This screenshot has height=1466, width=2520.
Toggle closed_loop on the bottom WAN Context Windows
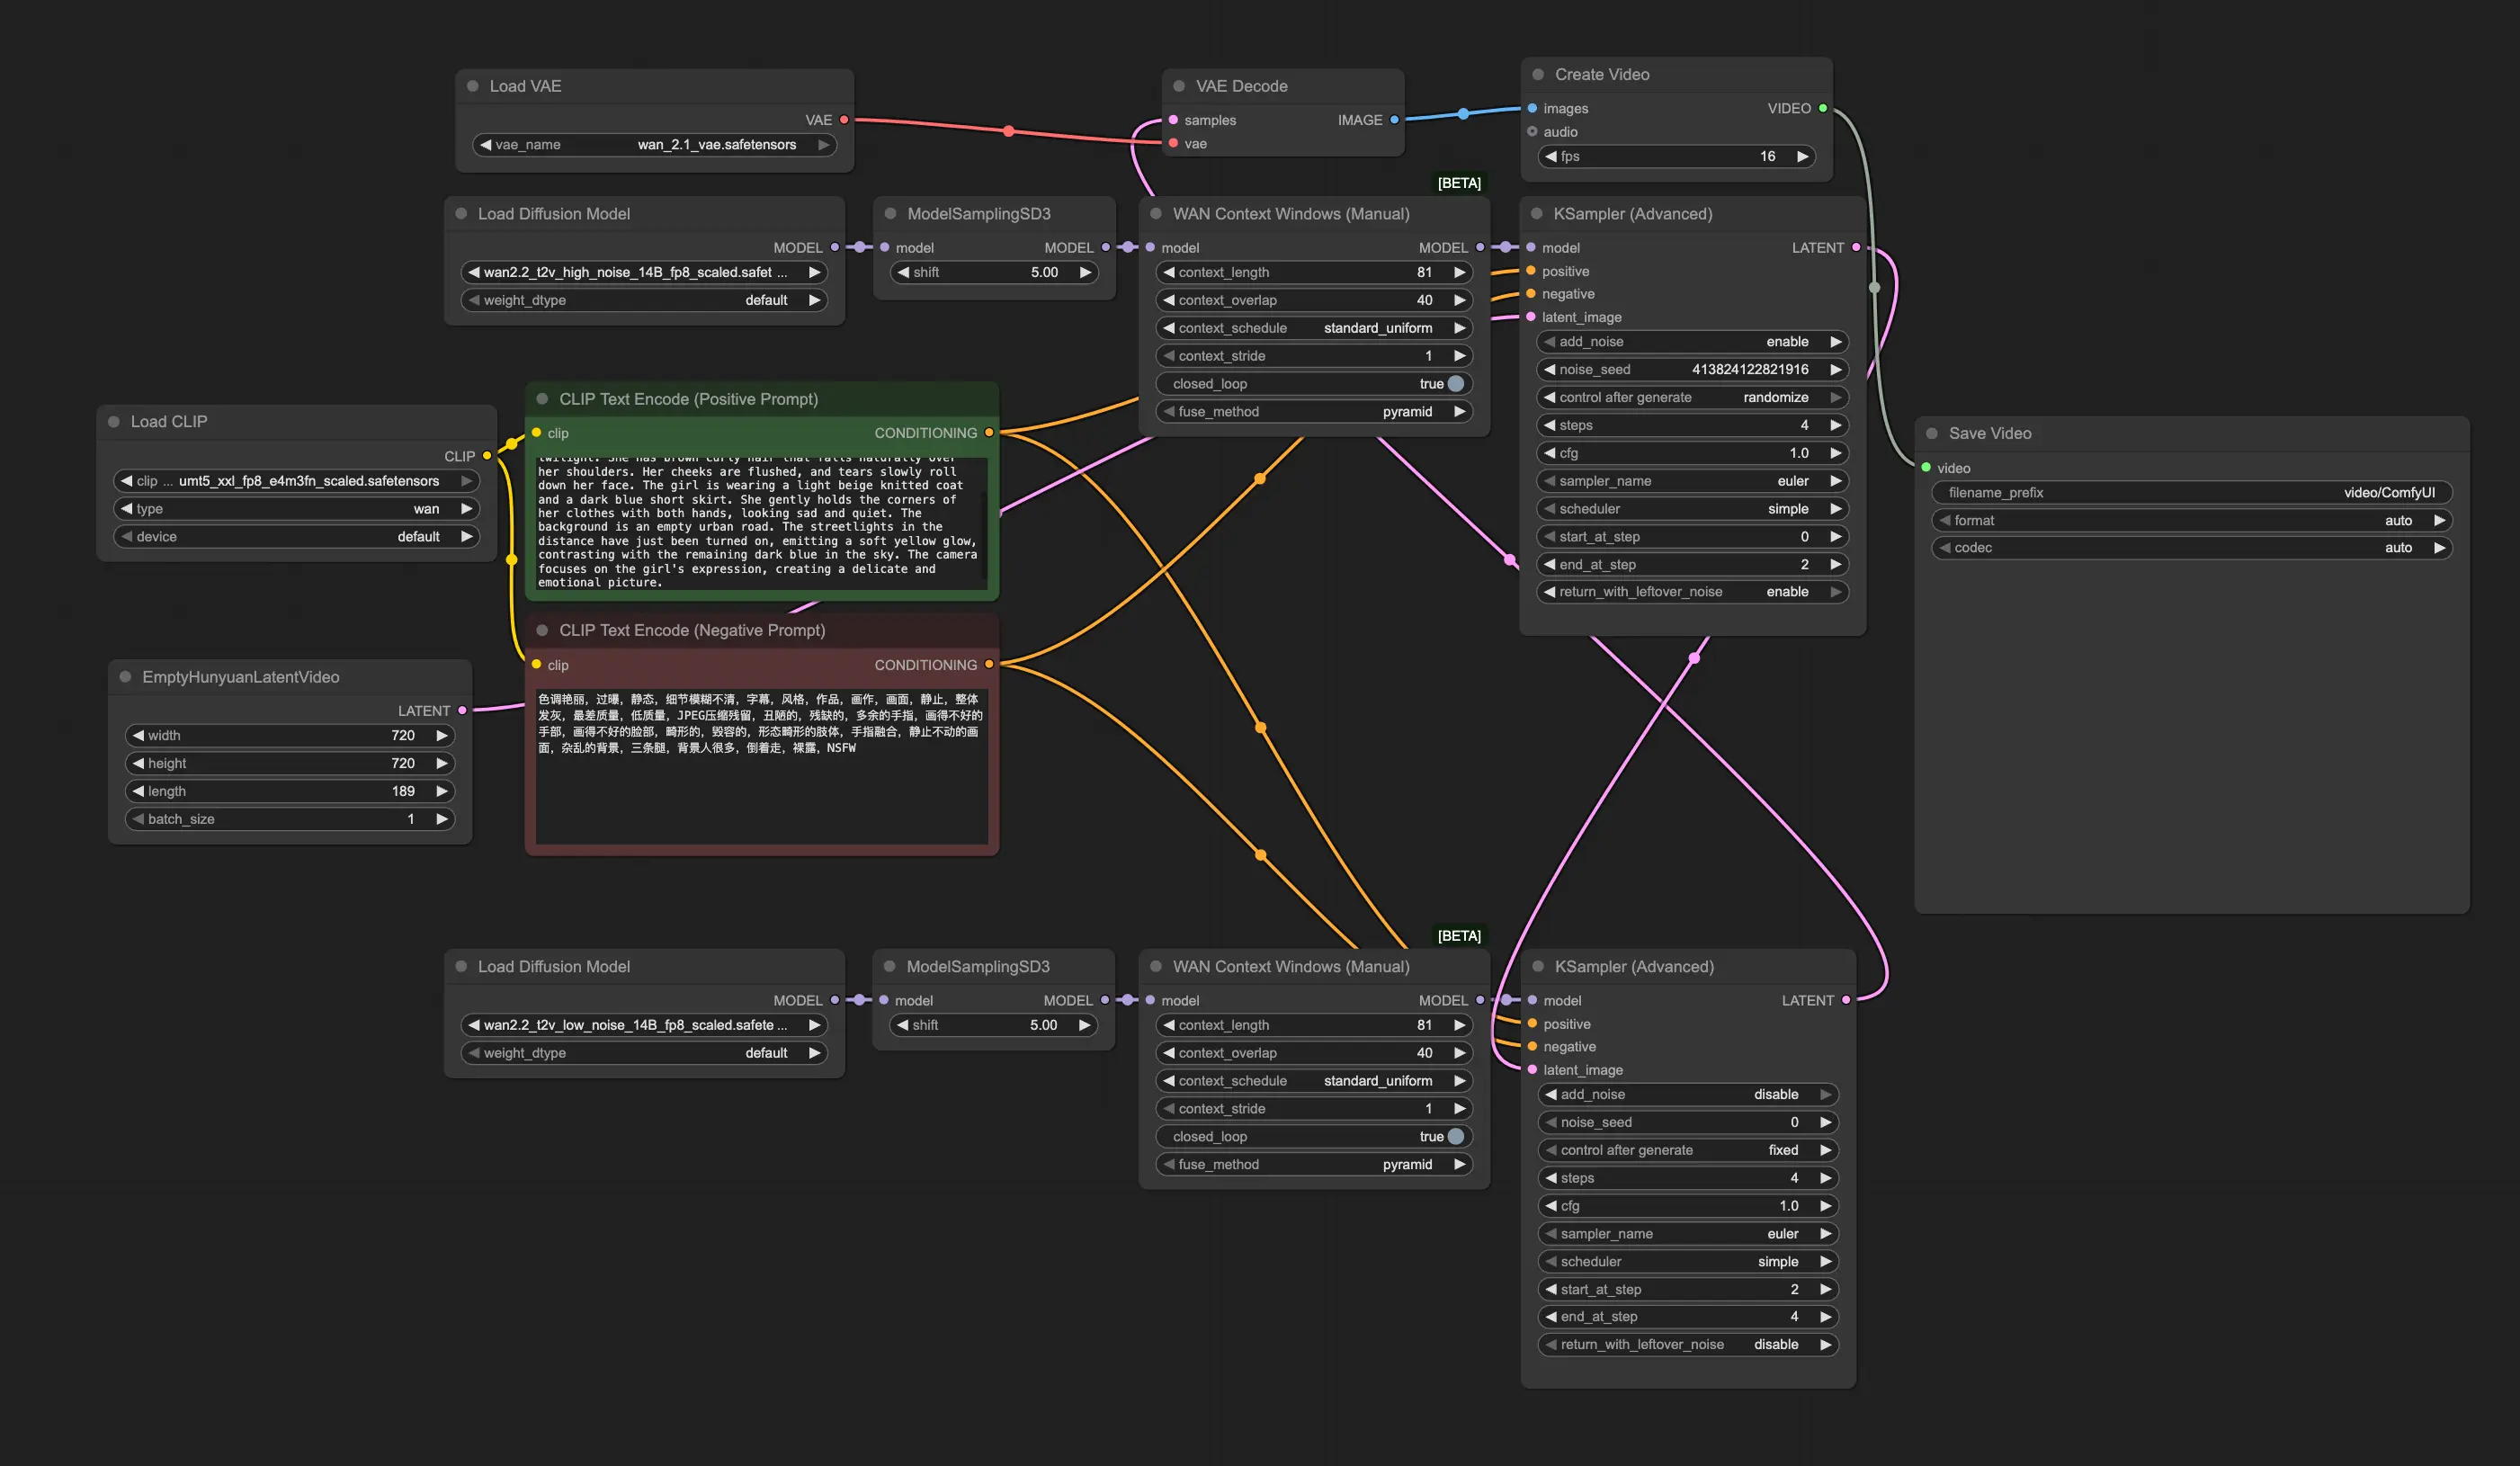click(1455, 1137)
